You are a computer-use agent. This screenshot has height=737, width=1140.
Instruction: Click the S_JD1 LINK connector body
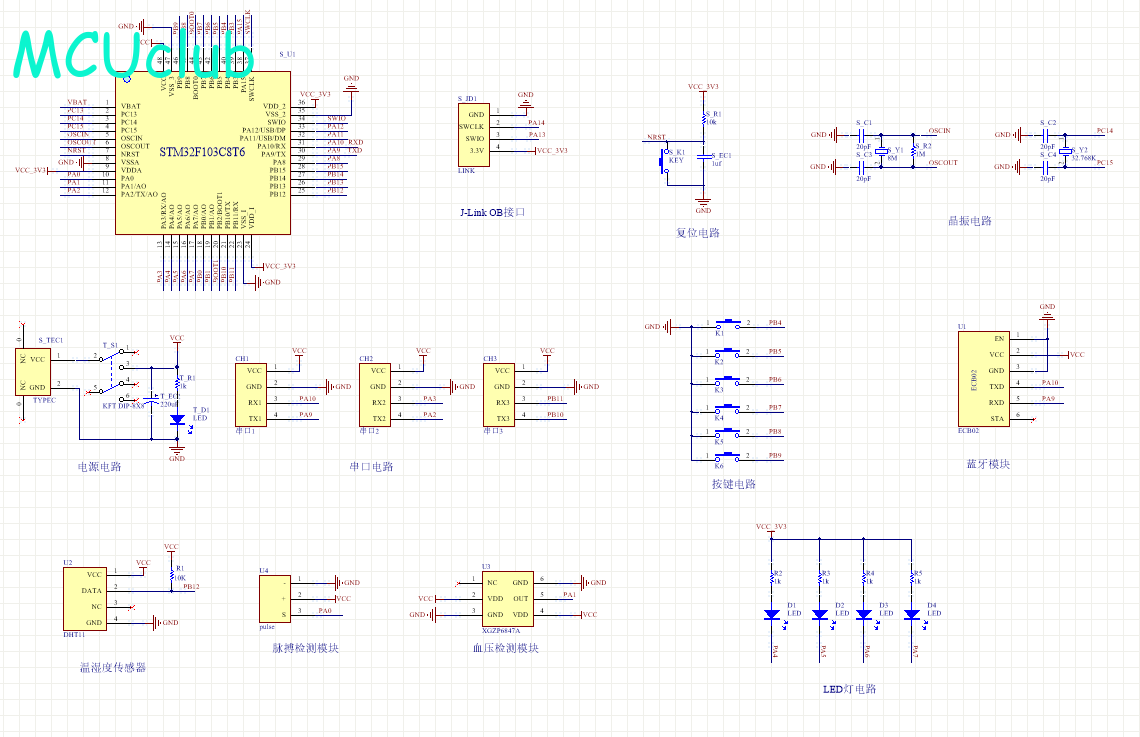coord(473,135)
